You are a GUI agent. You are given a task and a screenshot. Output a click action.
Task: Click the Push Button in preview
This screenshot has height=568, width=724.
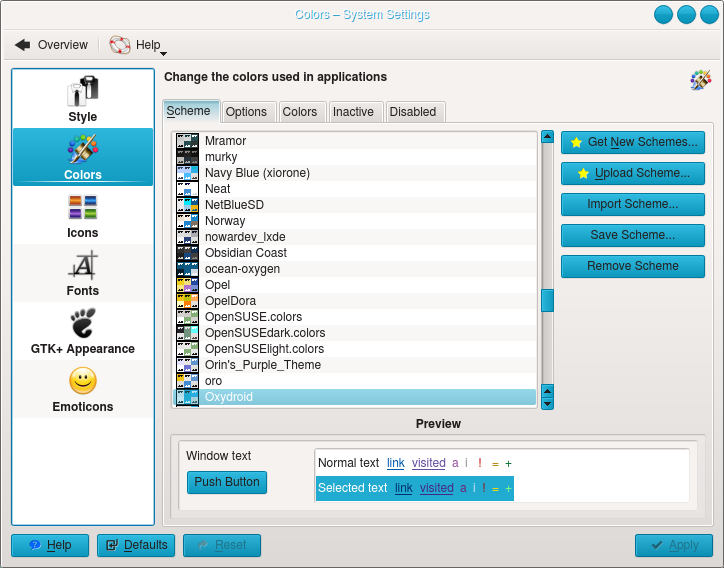point(227,482)
